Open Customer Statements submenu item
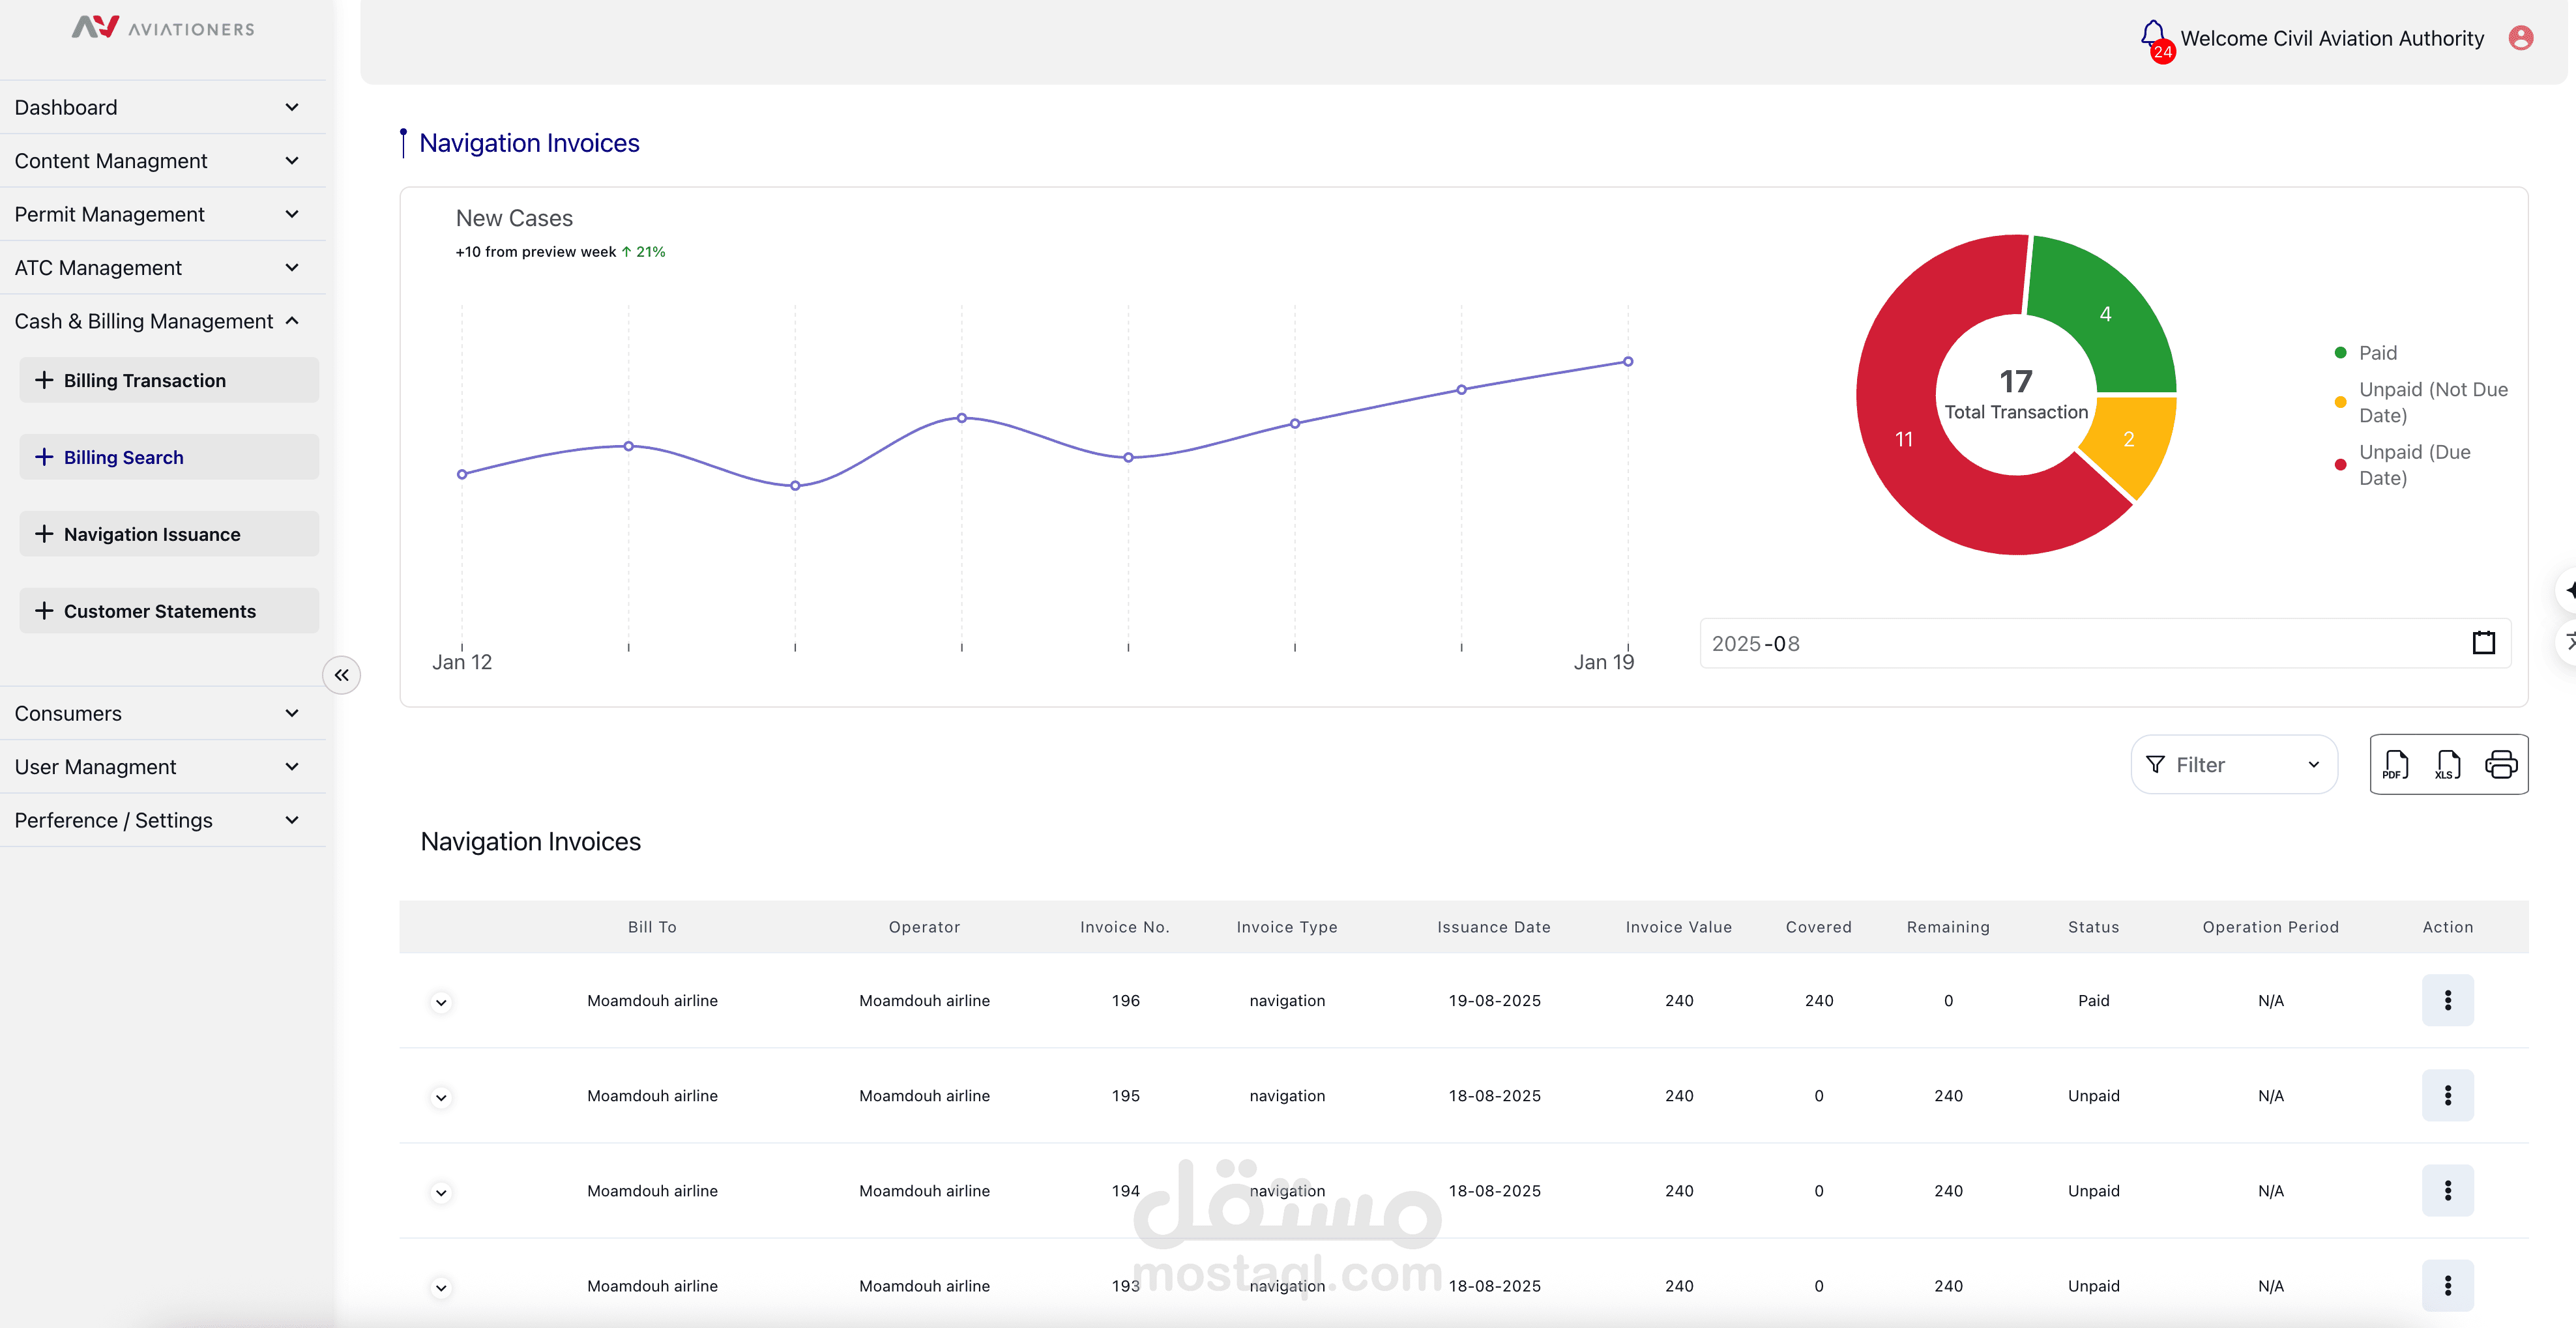Screen dimensions: 2576x1328 tap(169, 611)
